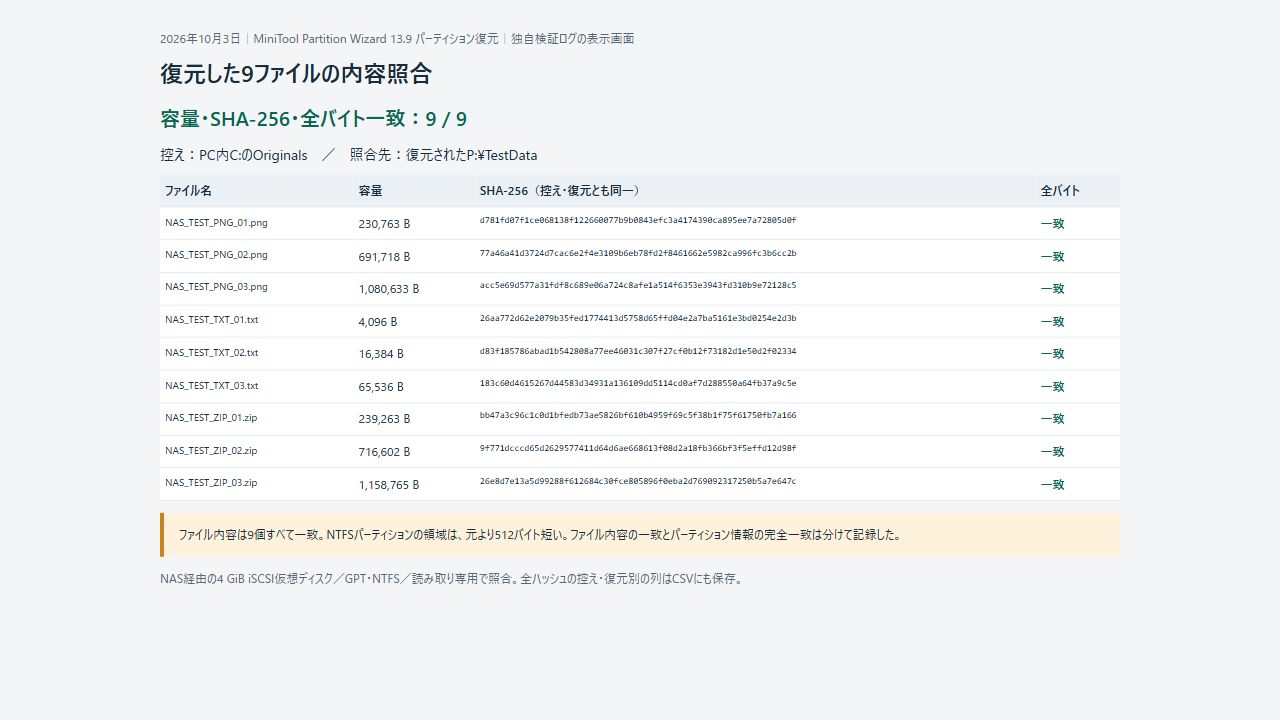1280x720 pixels.
Task: Click 一致 in the NAS_TEST_PNG_02.png row
Action: 1052,257
